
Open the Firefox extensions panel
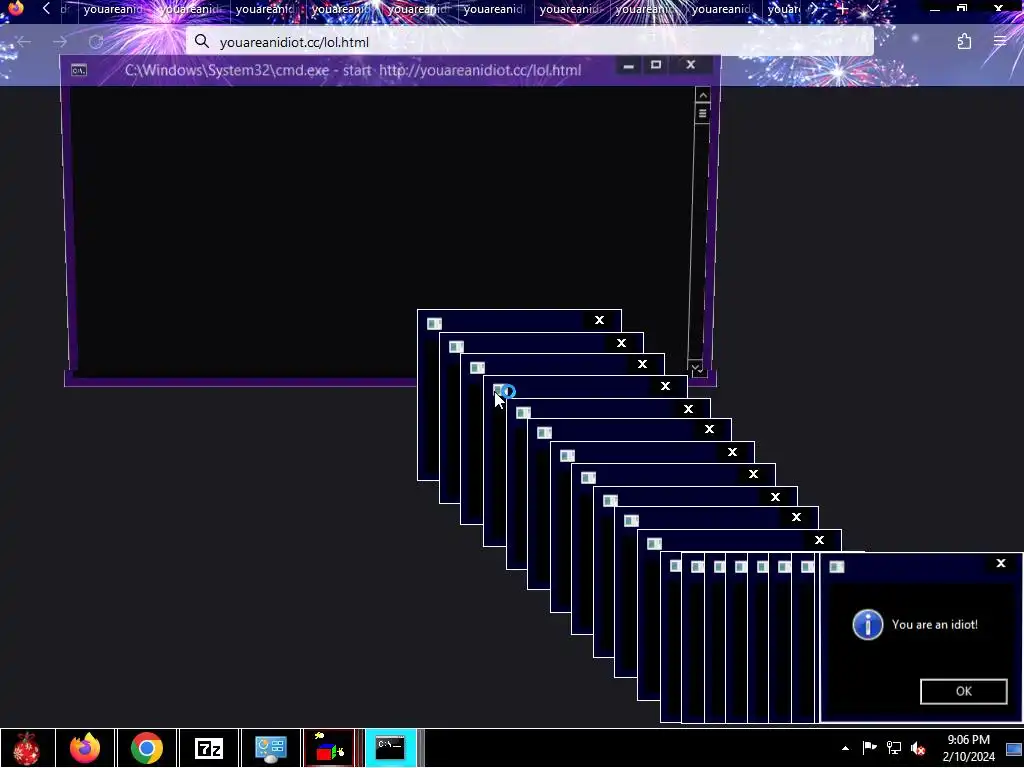(964, 42)
